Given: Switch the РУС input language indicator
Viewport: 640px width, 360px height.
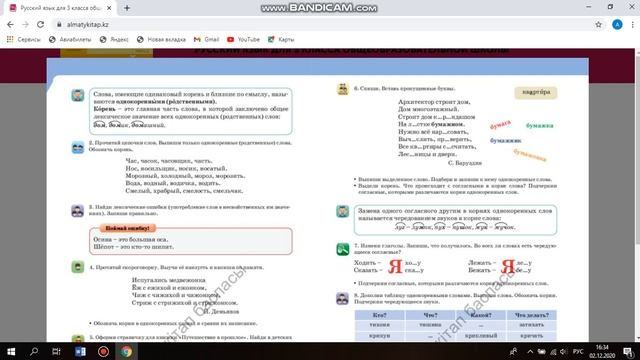Looking at the screenshot, I should click(578, 351).
